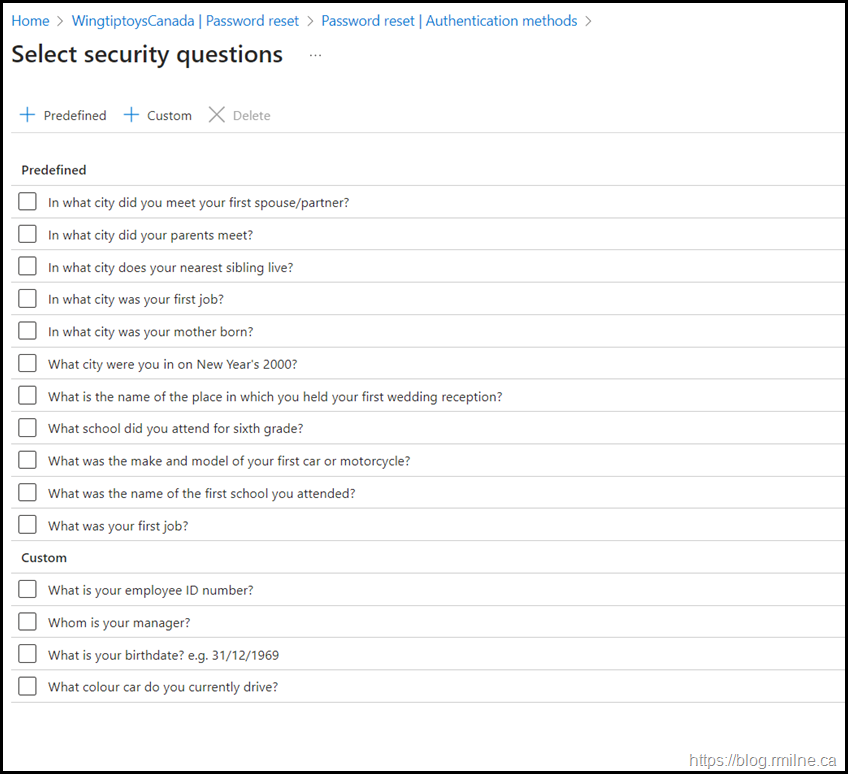Navigate to Home via the breadcrumb

coord(30,20)
